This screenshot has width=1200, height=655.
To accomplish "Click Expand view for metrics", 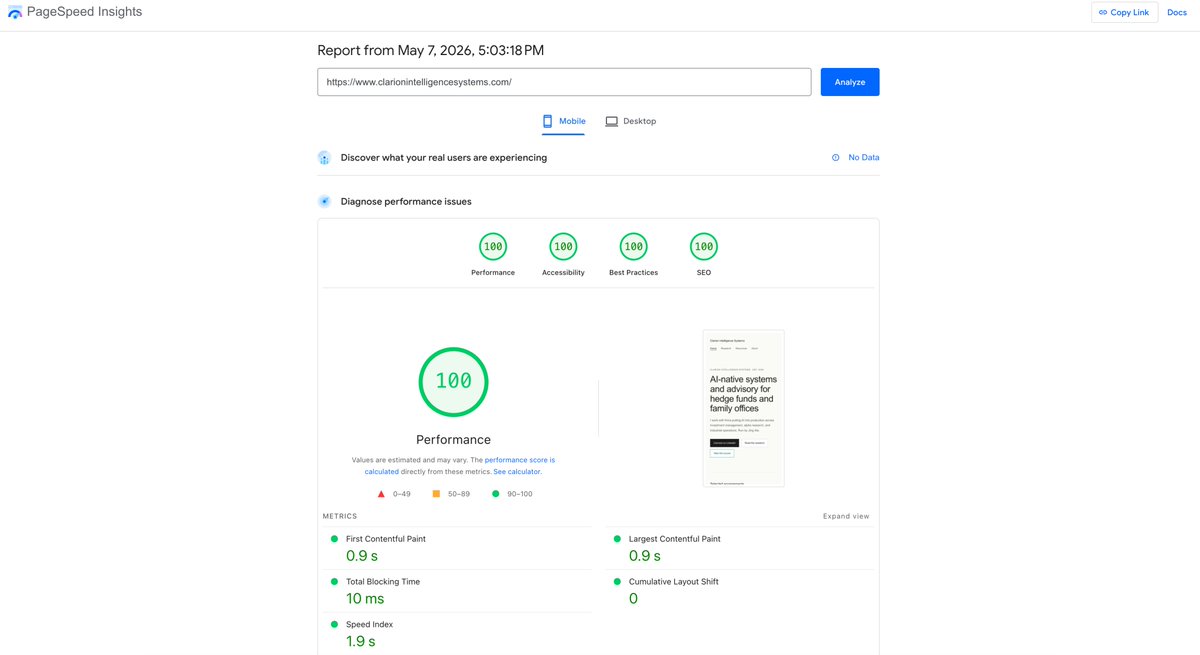I will 846,516.
